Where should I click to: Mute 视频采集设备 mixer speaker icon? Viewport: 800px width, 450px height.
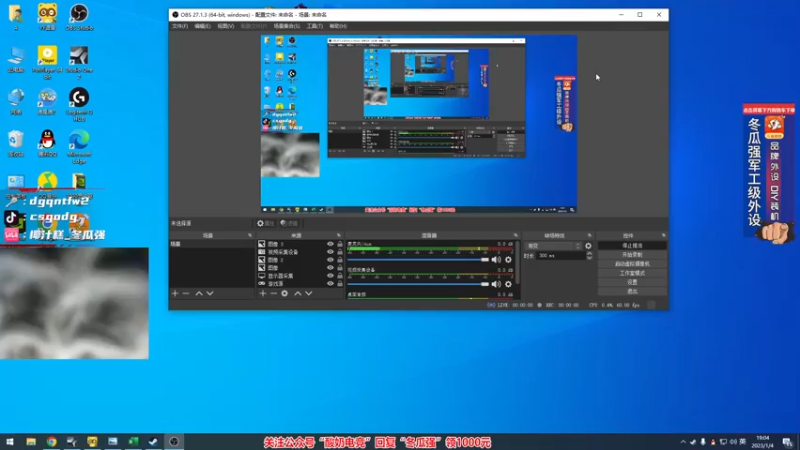[496, 284]
